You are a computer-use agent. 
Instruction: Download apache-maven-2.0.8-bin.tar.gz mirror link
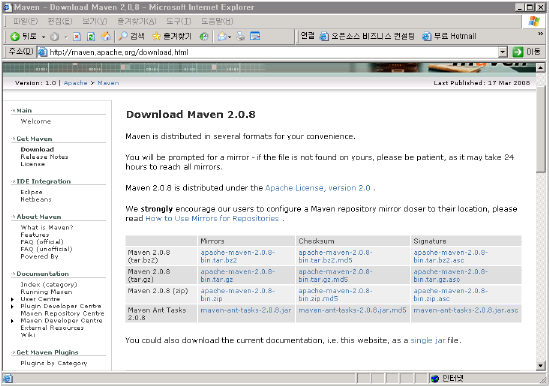point(237,276)
